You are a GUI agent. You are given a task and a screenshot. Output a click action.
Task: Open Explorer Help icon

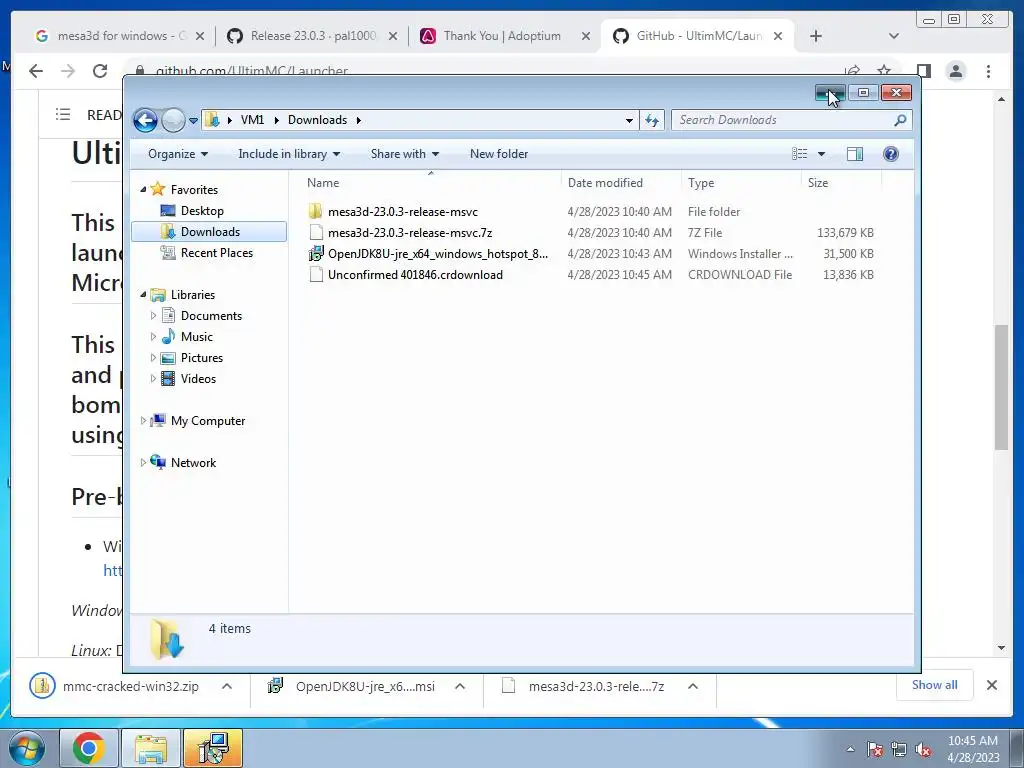(891, 154)
